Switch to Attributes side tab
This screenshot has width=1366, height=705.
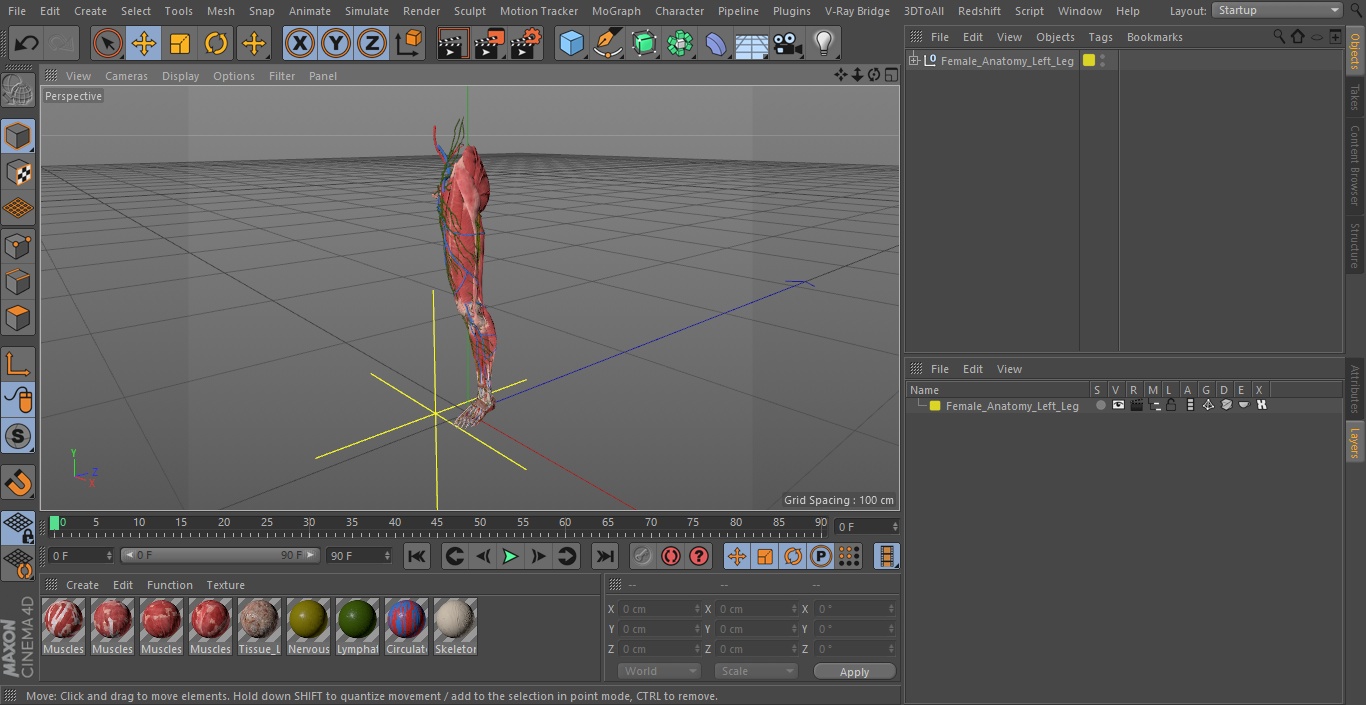[x=1355, y=389]
